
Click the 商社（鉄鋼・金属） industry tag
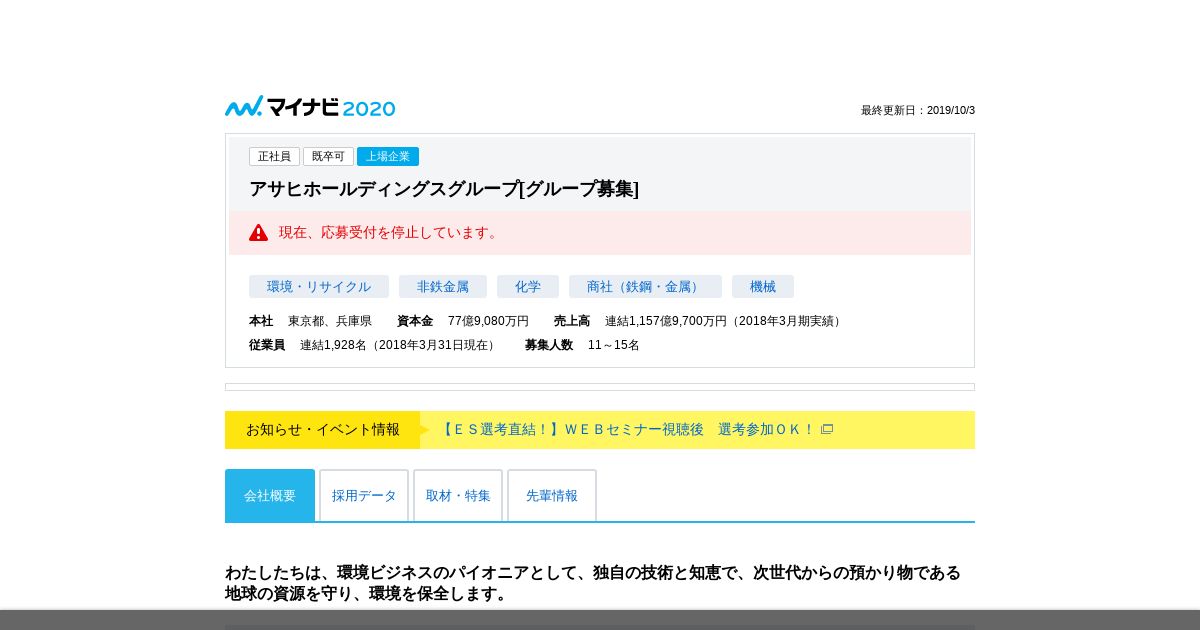point(645,287)
